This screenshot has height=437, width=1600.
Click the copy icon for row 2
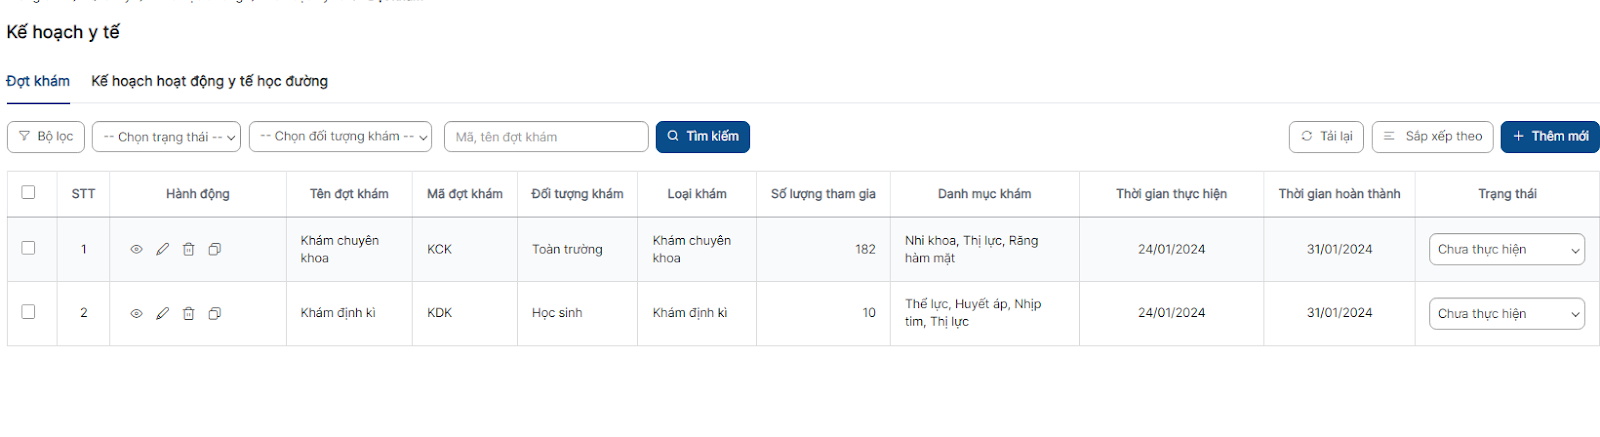point(214,313)
